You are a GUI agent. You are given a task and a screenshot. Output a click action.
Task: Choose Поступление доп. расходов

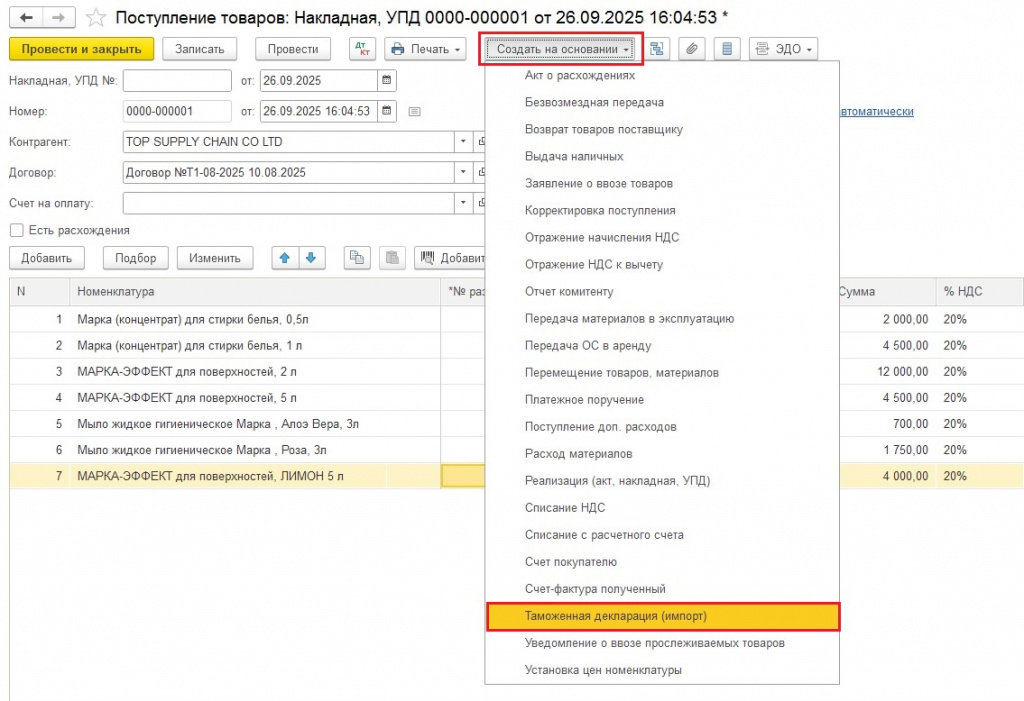pos(662,427)
